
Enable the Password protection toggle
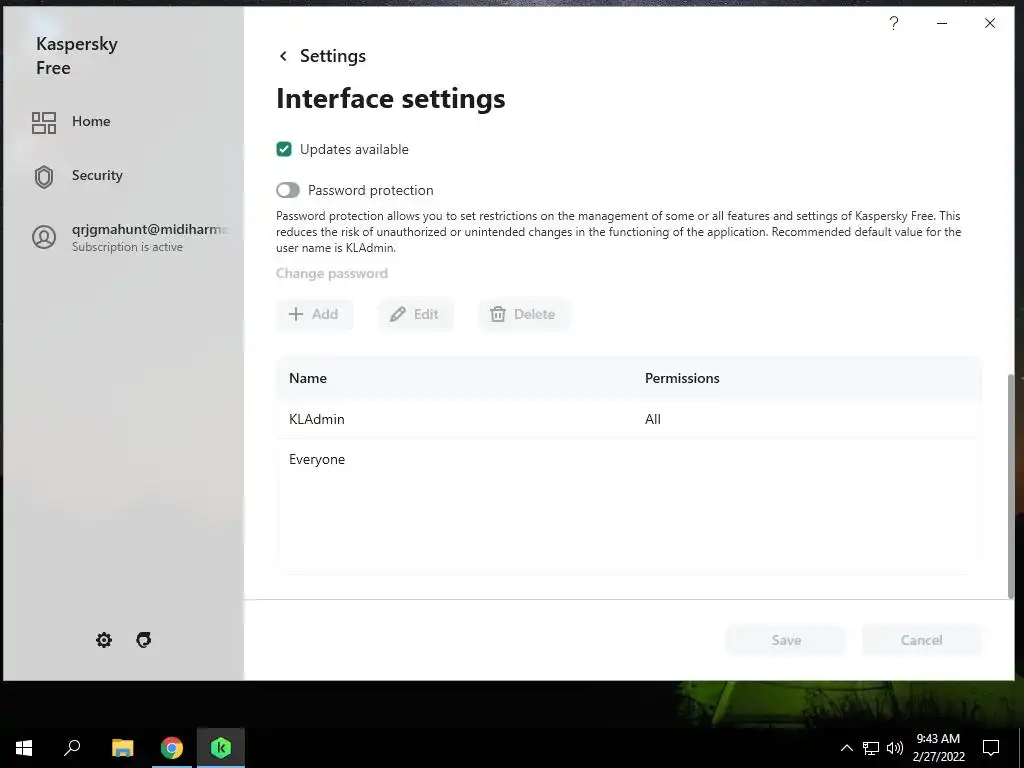(288, 190)
